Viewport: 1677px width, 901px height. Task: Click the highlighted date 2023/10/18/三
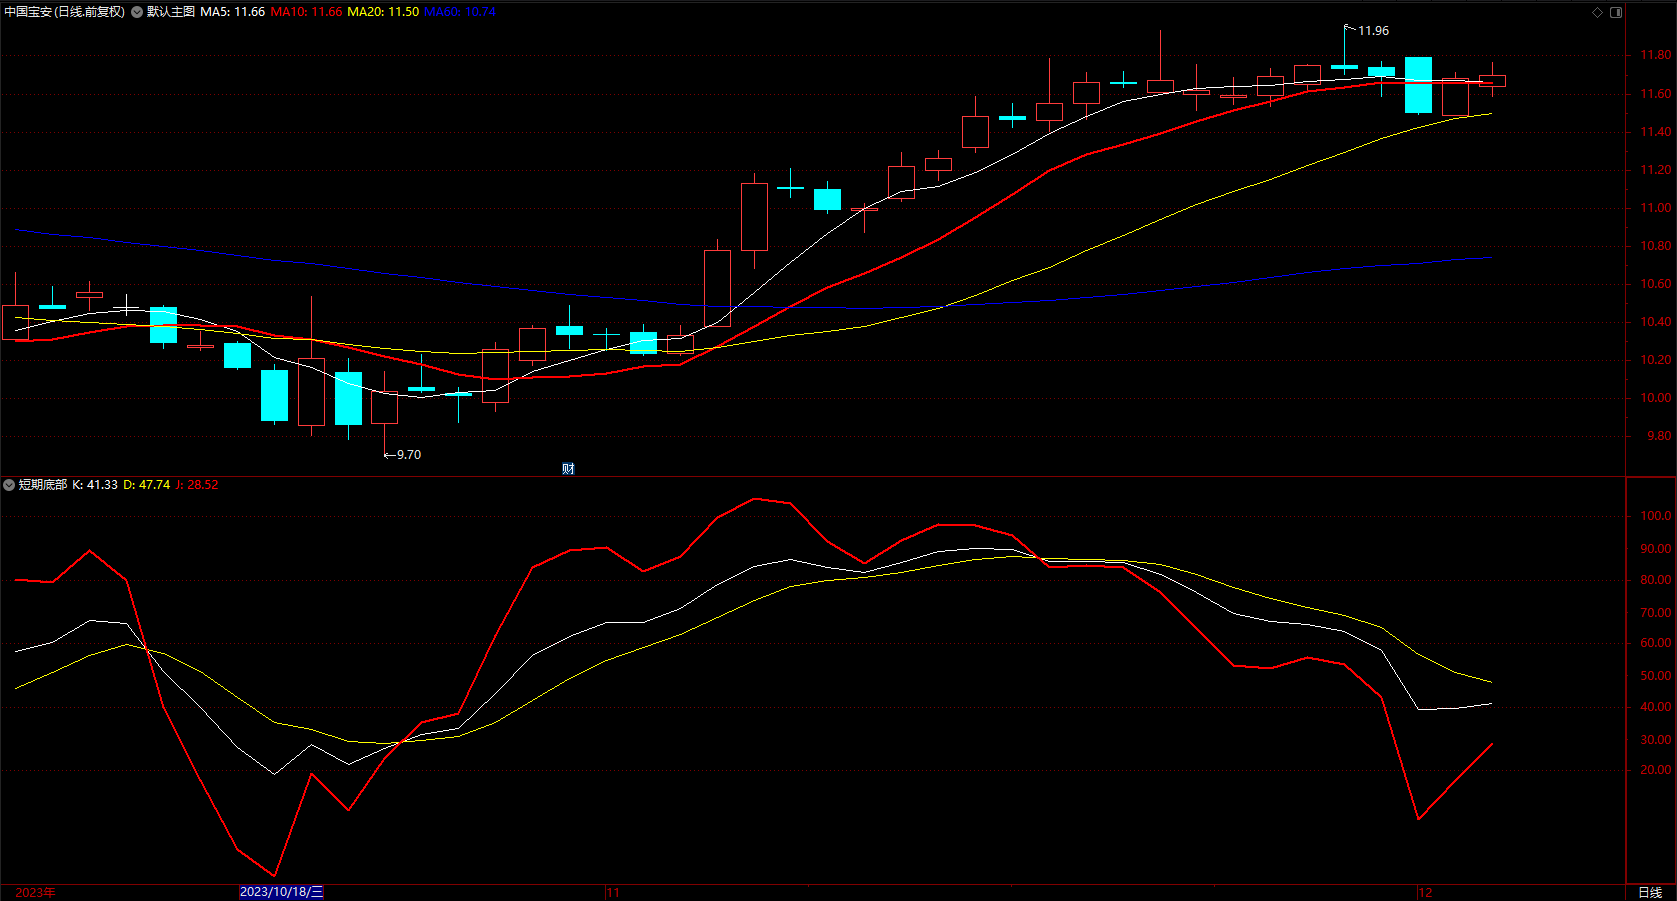[282, 892]
